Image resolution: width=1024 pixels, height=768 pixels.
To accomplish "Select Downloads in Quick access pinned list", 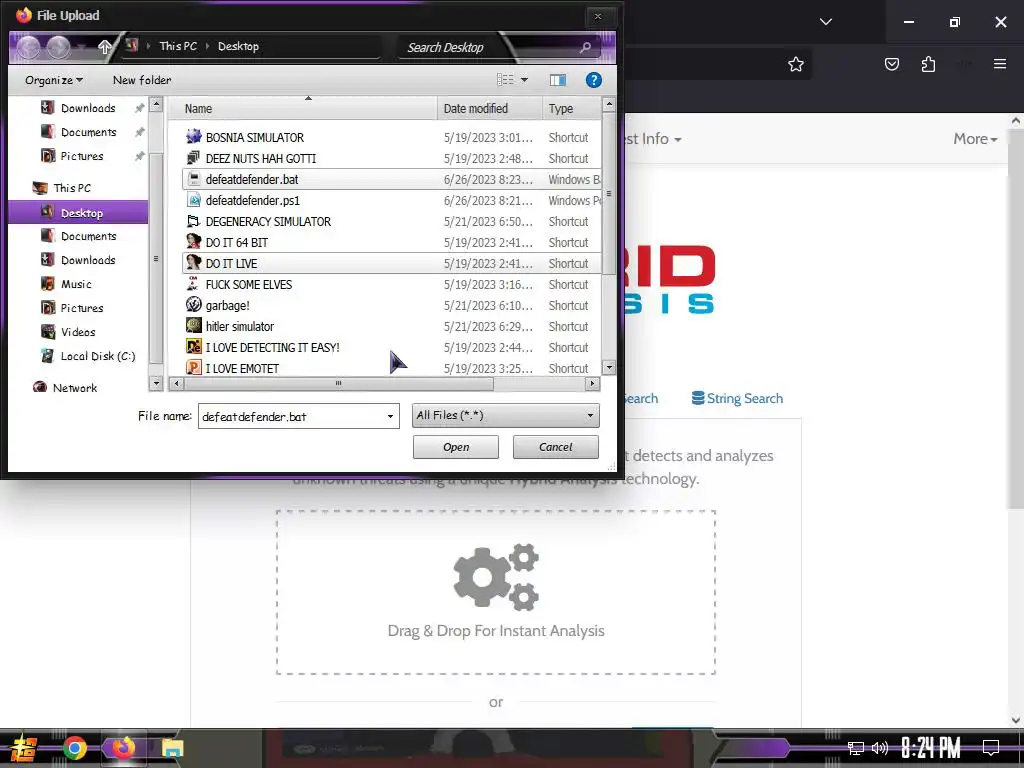I will [x=88, y=108].
